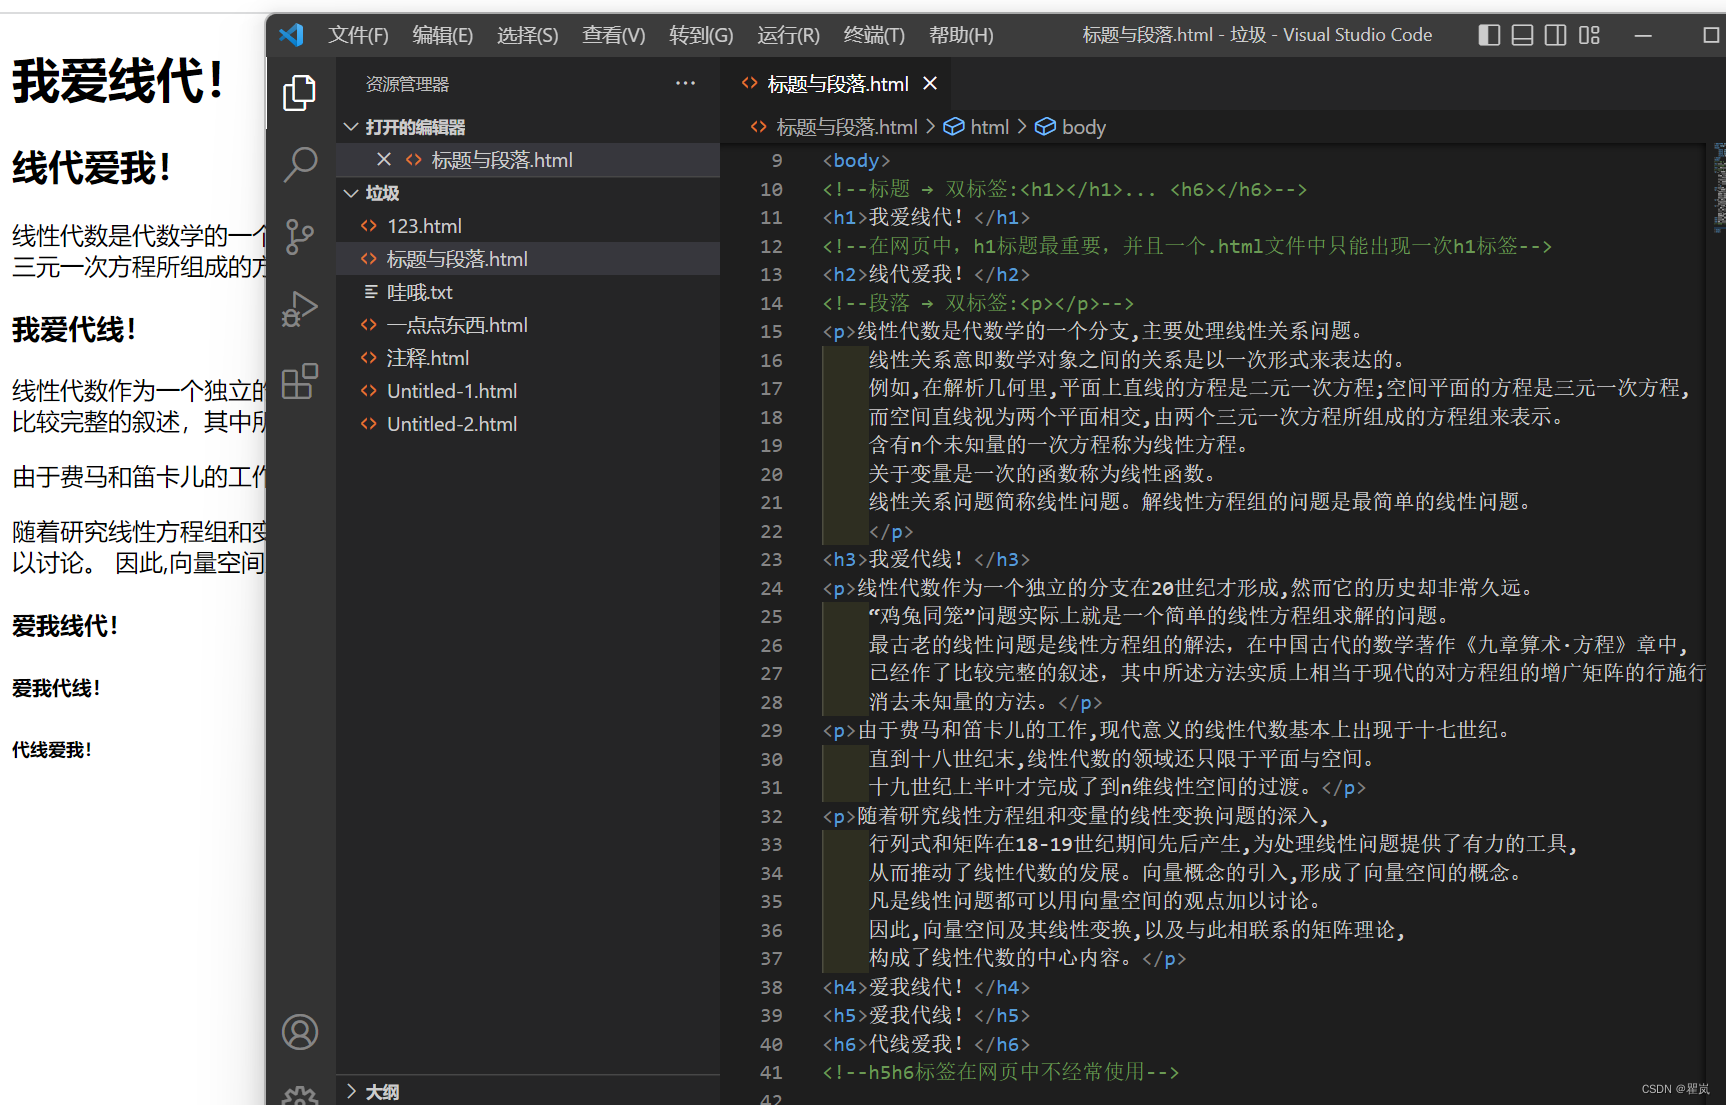
Task: Open the Run and Debug view
Action: (299, 309)
